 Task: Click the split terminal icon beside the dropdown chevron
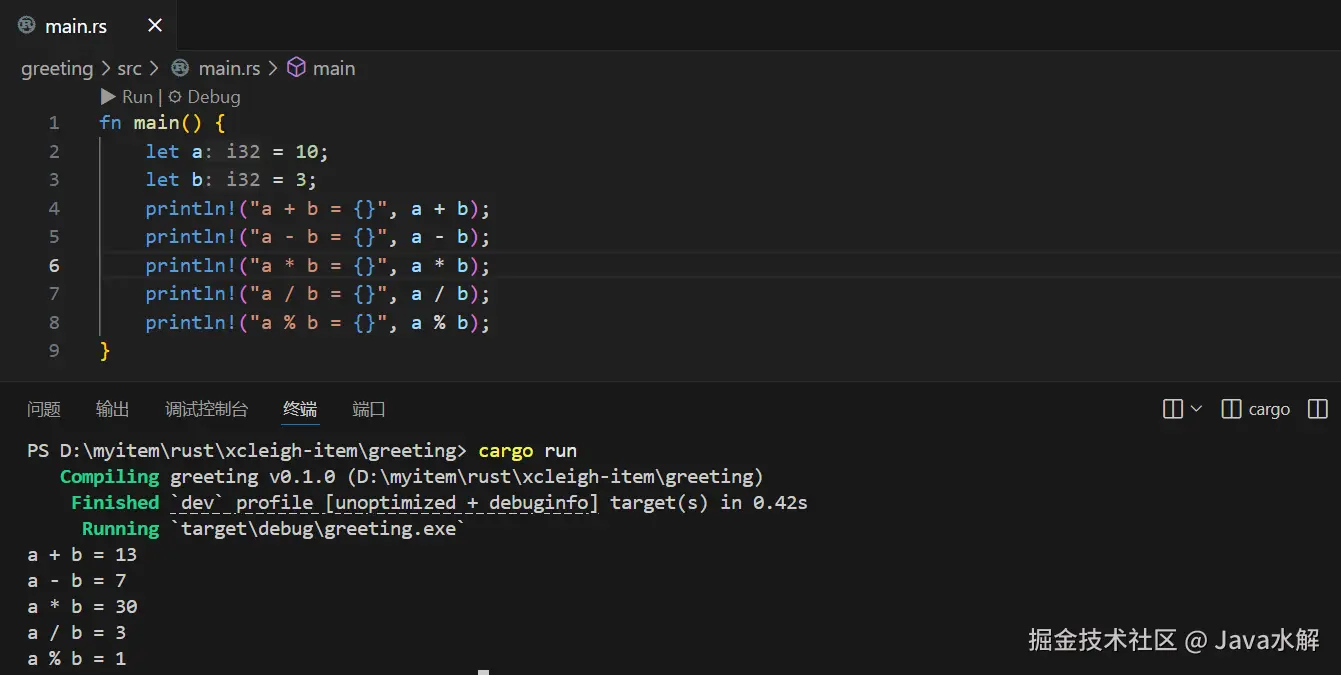coord(1173,409)
